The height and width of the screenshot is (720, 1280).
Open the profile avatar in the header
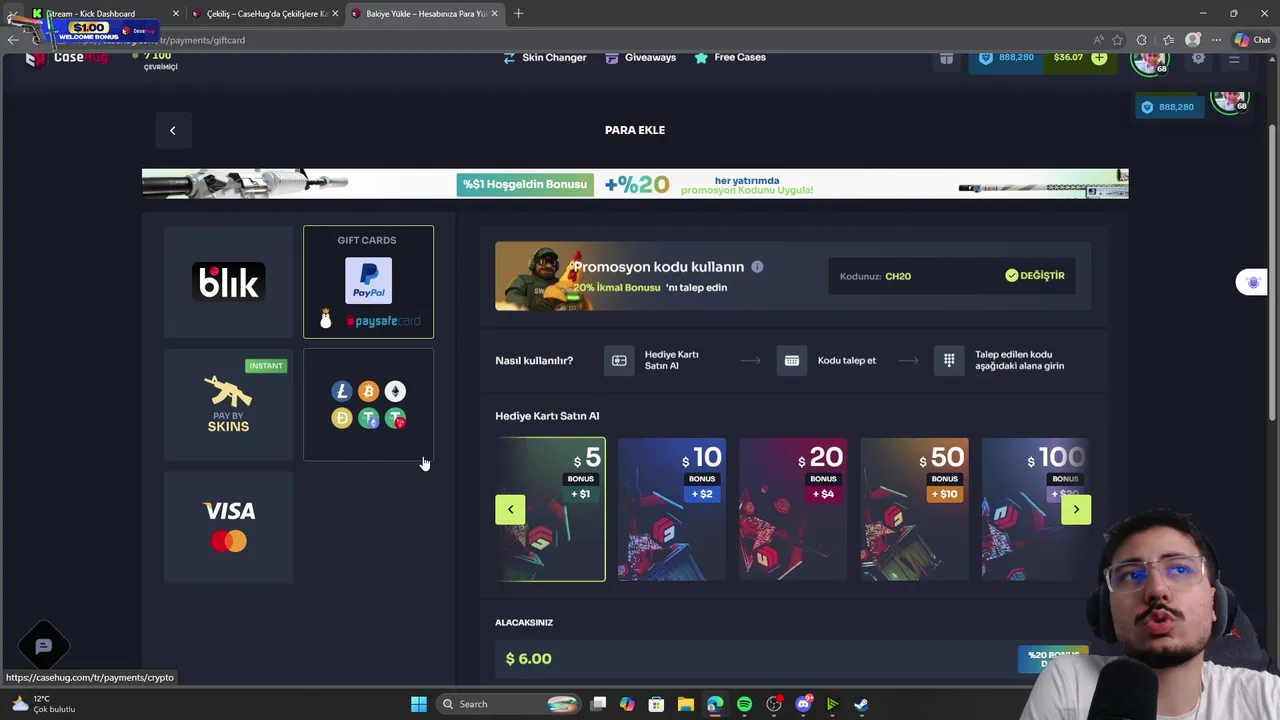tap(1150, 60)
